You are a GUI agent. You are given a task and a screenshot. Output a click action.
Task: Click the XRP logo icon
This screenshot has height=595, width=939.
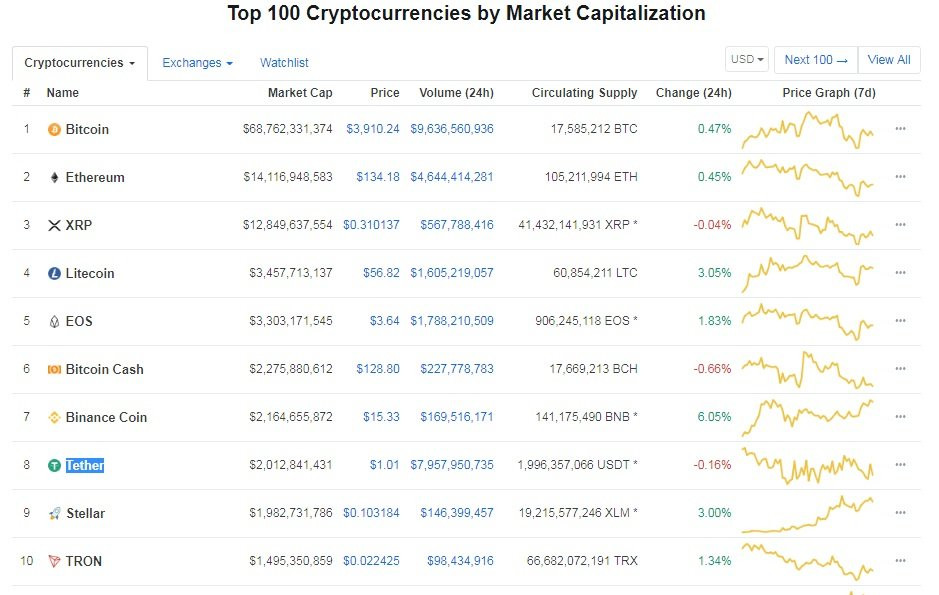tap(54, 226)
